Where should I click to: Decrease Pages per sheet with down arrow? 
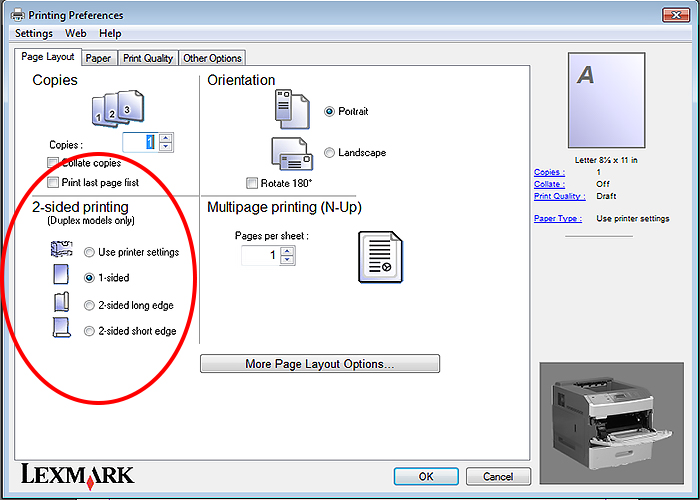pyautogui.click(x=288, y=261)
